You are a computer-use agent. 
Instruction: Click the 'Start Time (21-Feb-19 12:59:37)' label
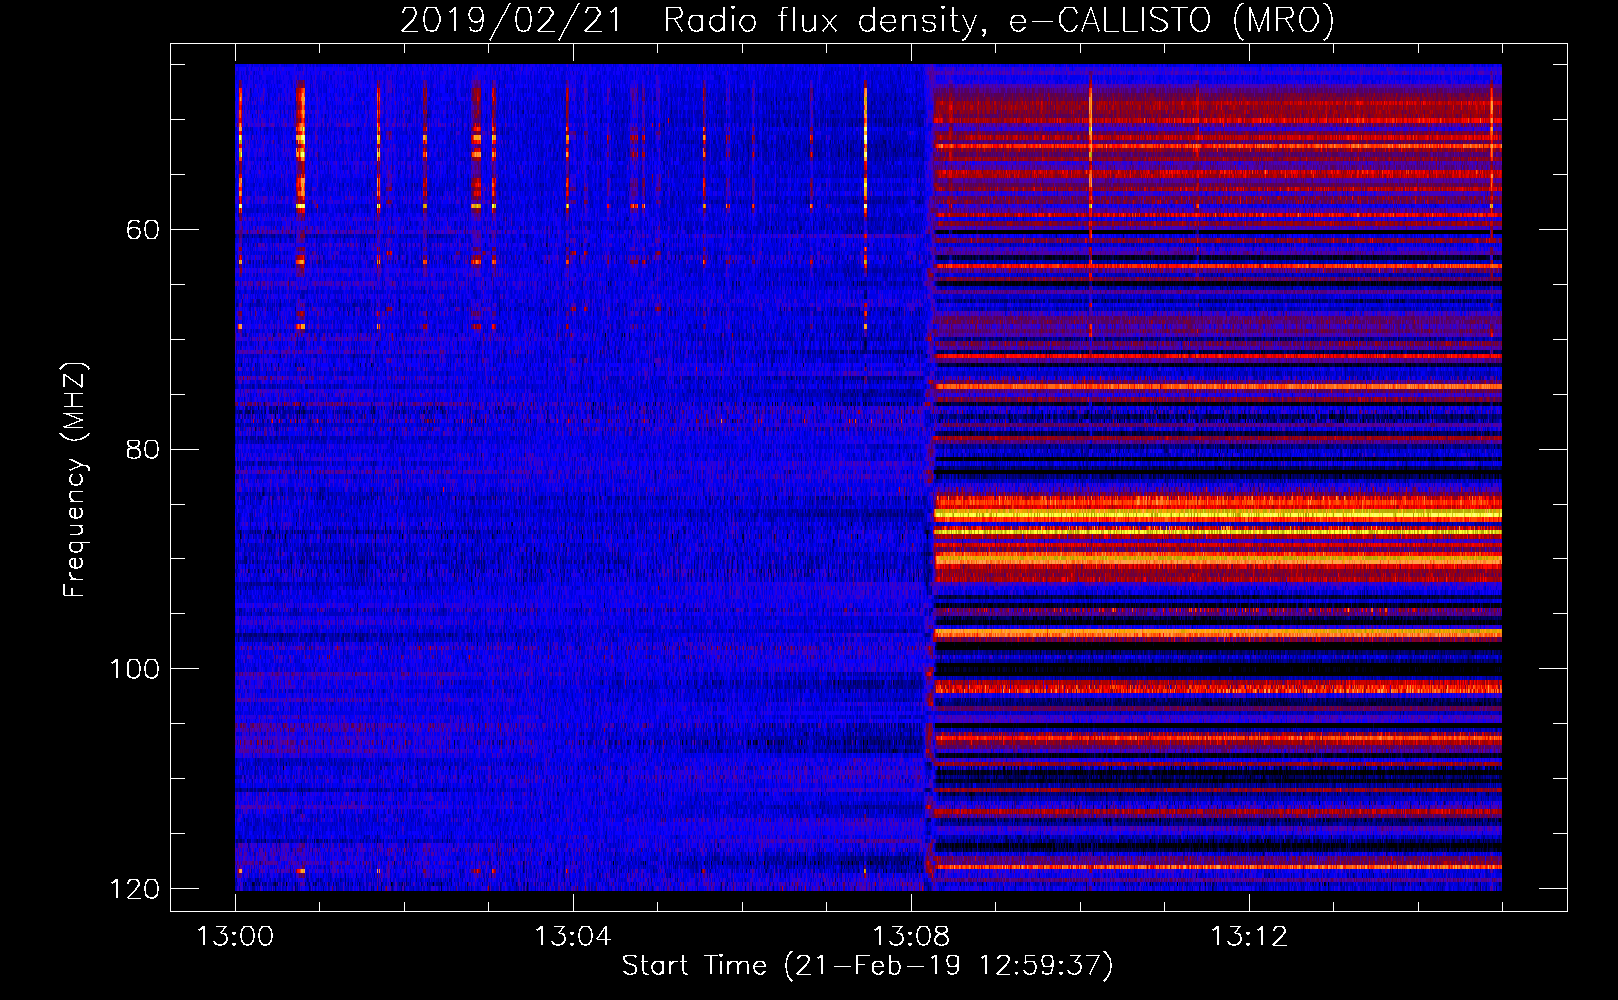tap(867, 966)
